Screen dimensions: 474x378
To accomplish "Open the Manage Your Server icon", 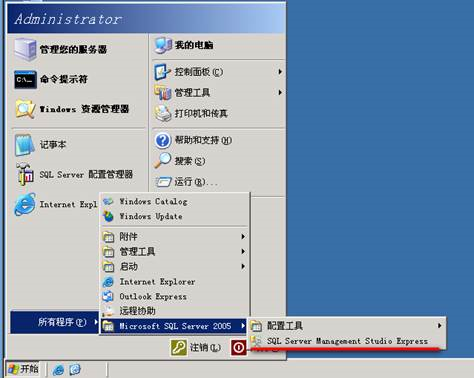I will [x=25, y=49].
